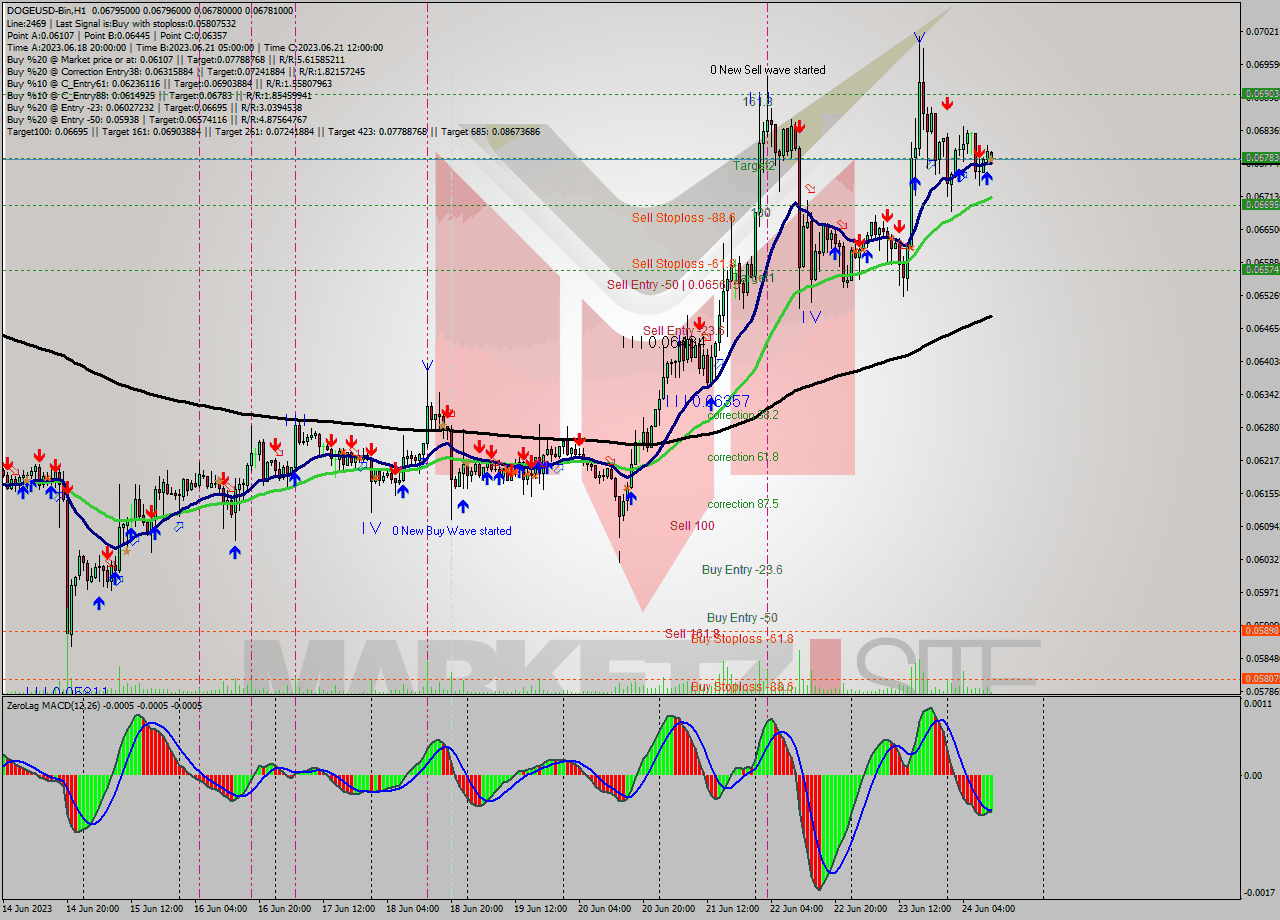Click the '19 Jun 12:00' time axis label
Image resolution: width=1280 pixels, height=920 pixels.
point(540,909)
